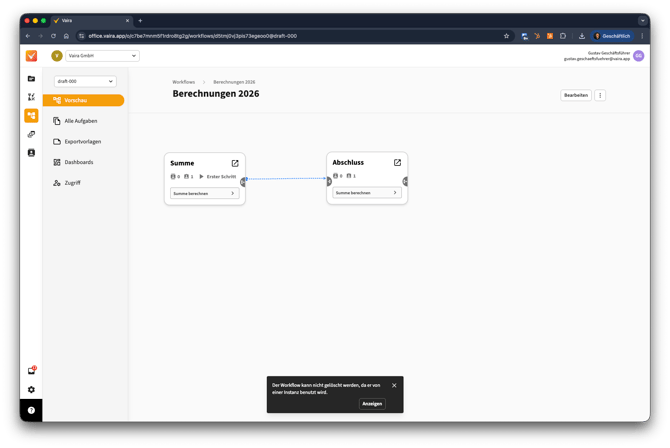Open the Vaira GmbH organization dropdown

(x=102, y=56)
